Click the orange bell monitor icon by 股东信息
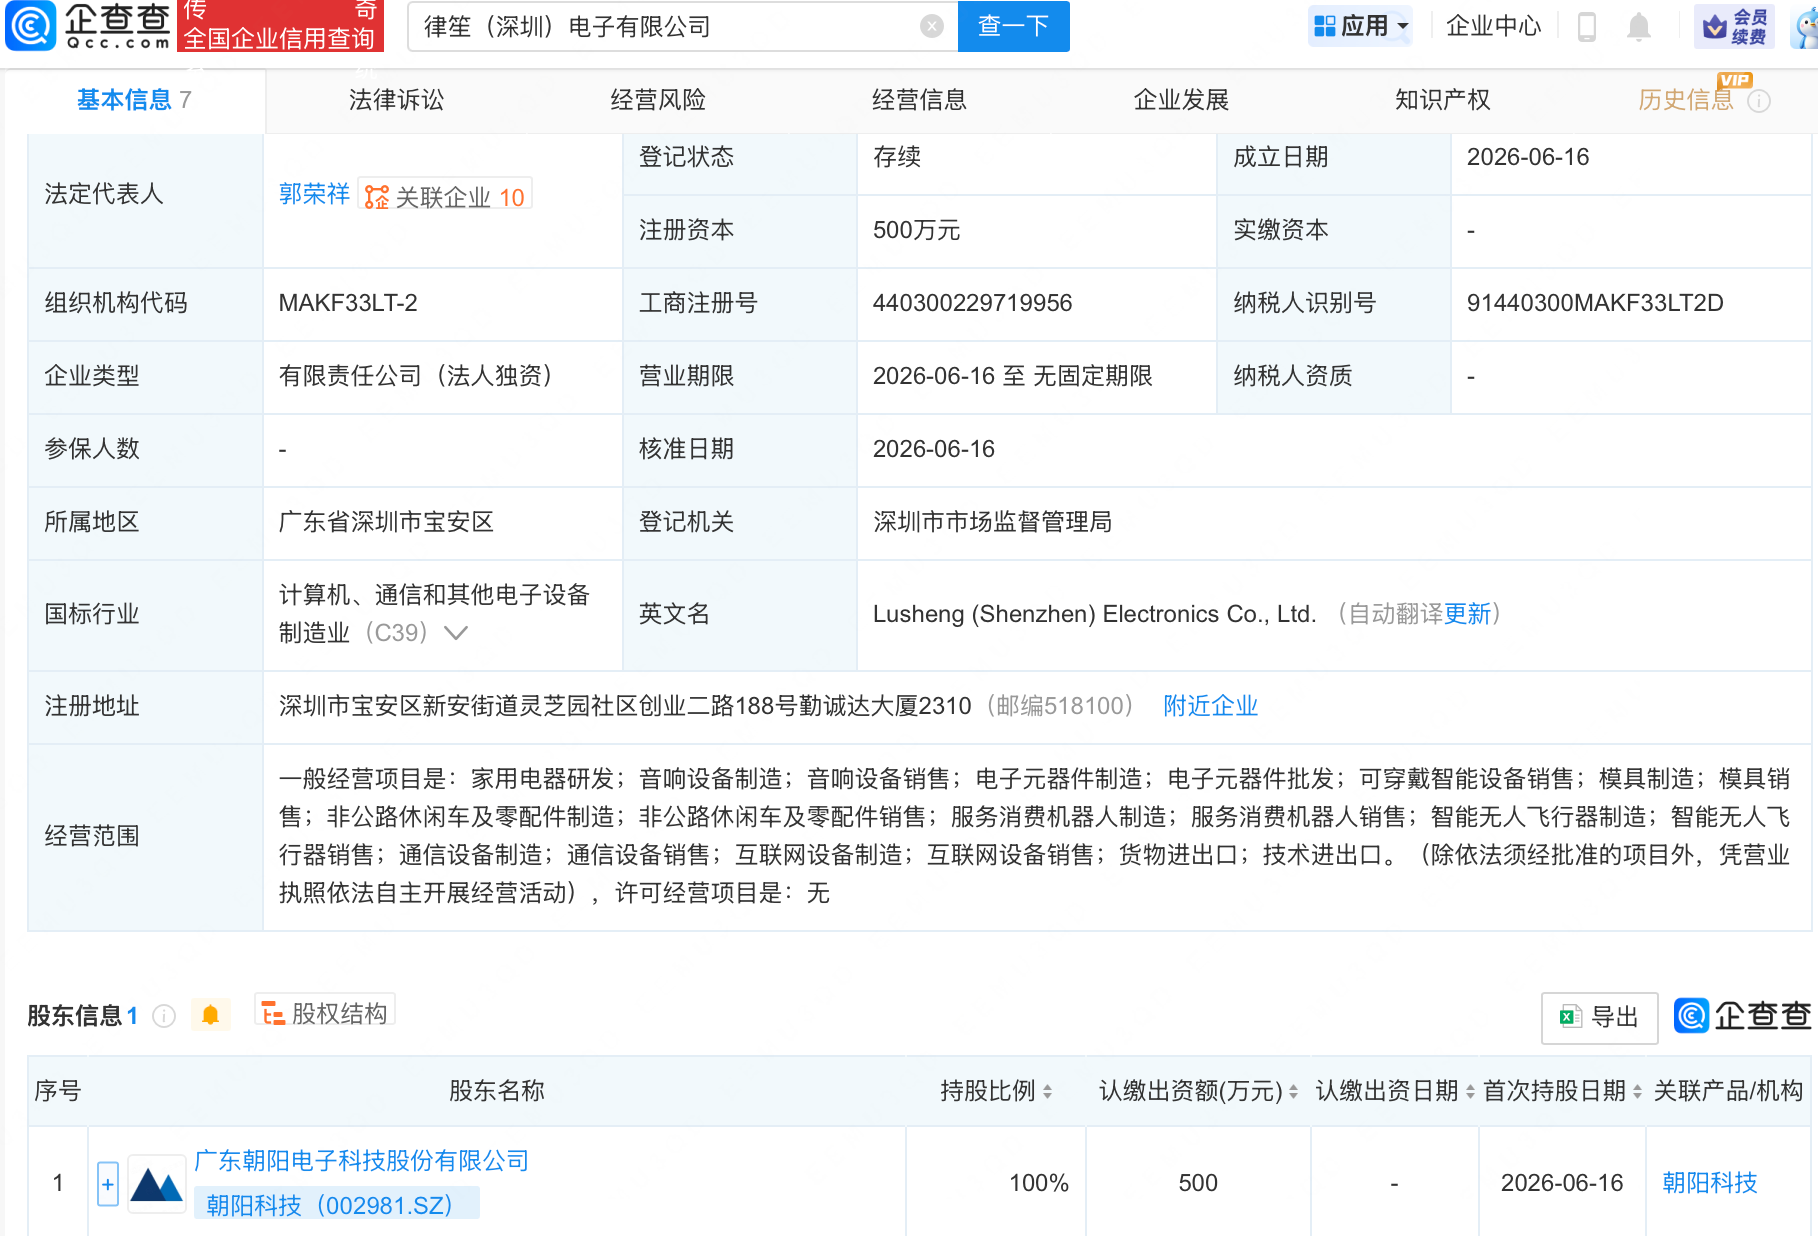The image size is (1818, 1236). coord(210,1016)
